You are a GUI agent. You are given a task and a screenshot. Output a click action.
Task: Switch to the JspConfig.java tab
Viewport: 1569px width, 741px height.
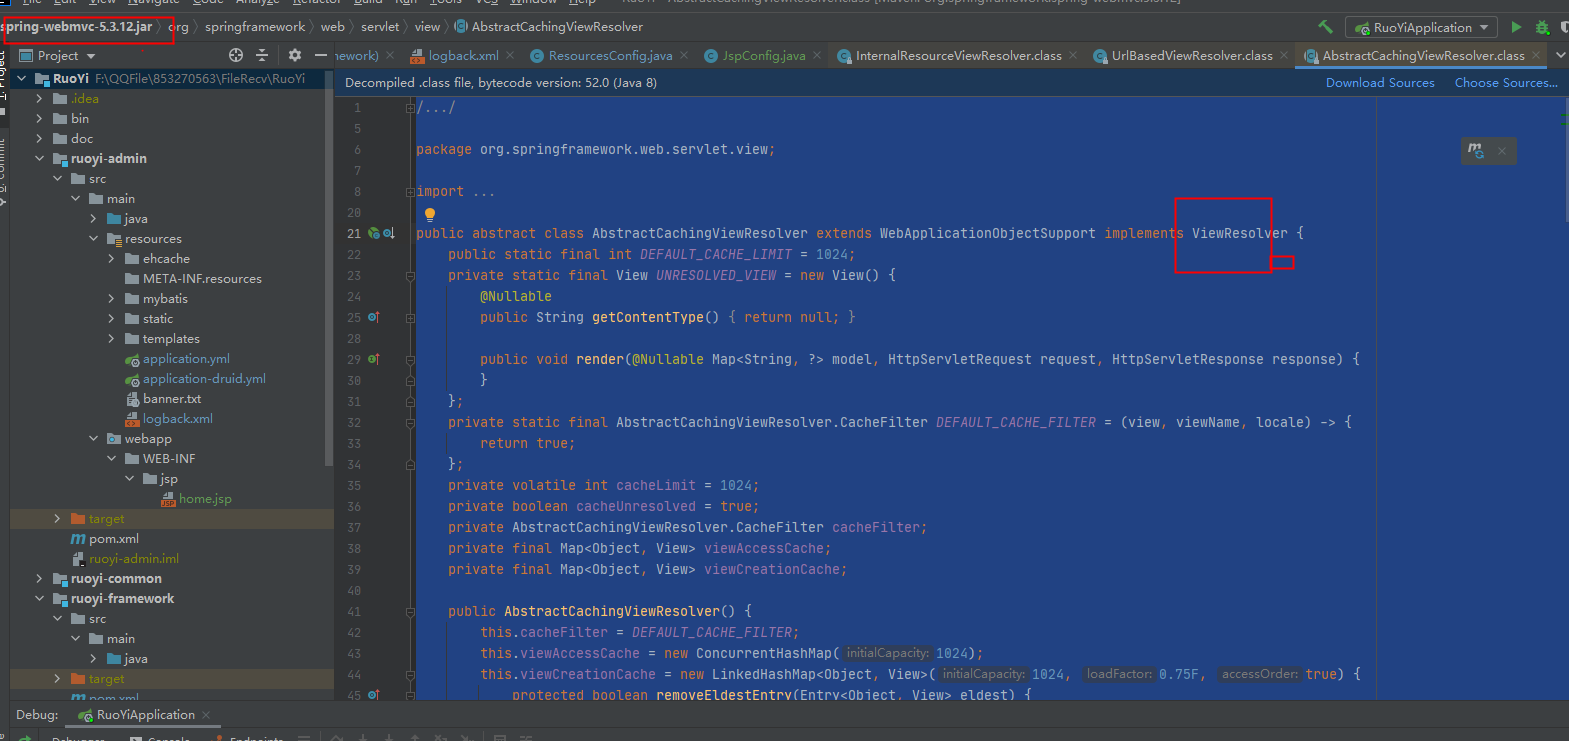click(x=763, y=55)
